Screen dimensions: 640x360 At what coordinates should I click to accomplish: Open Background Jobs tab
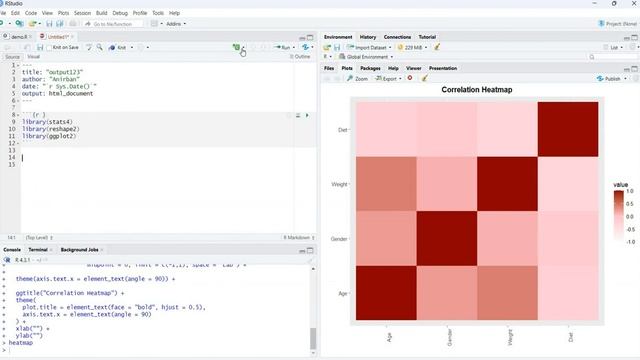pos(79,250)
